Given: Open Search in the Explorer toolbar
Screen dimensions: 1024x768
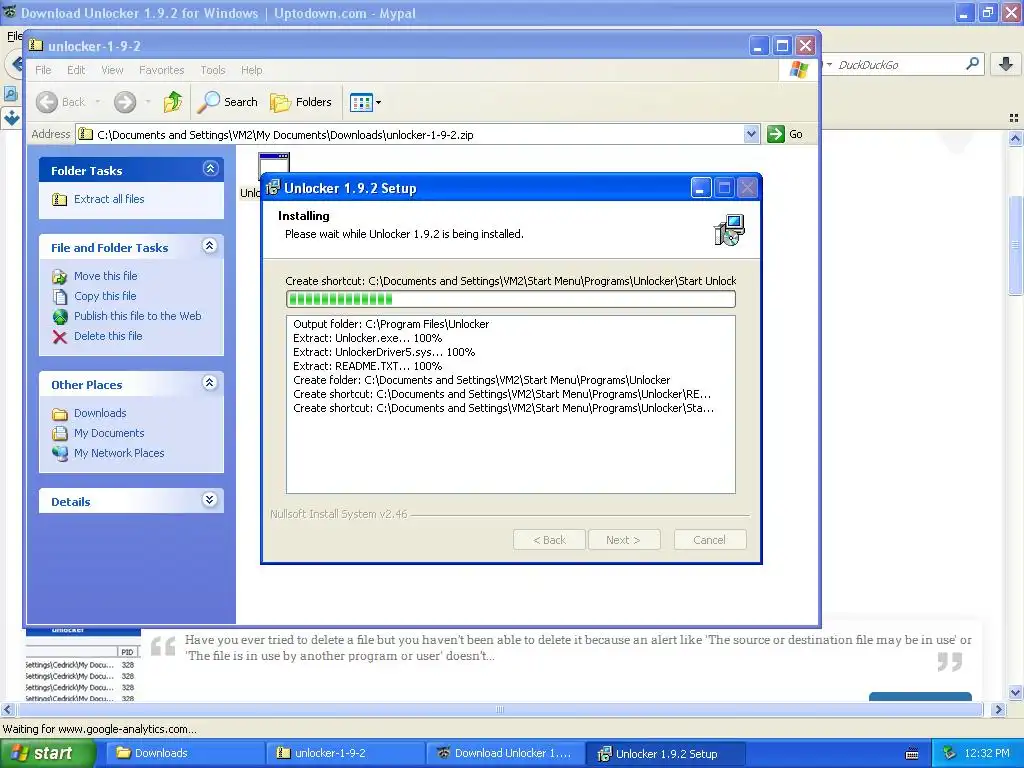Looking at the screenshot, I should point(228,102).
